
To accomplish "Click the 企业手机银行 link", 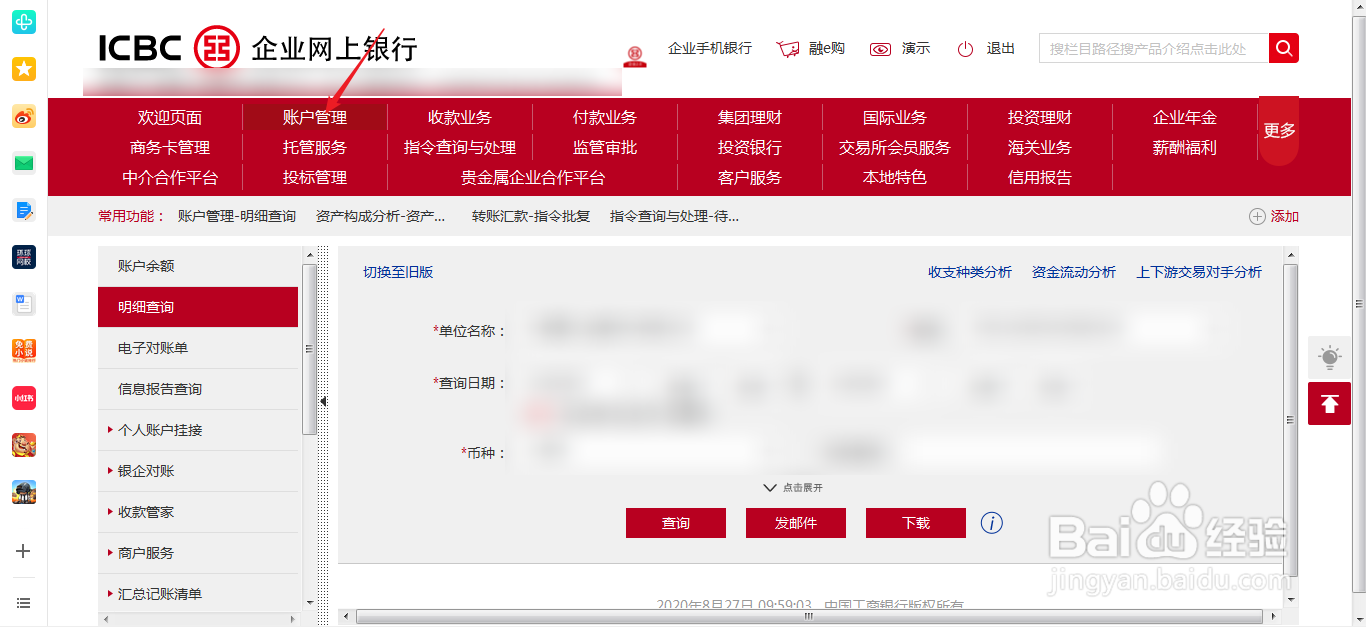I will tap(710, 48).
